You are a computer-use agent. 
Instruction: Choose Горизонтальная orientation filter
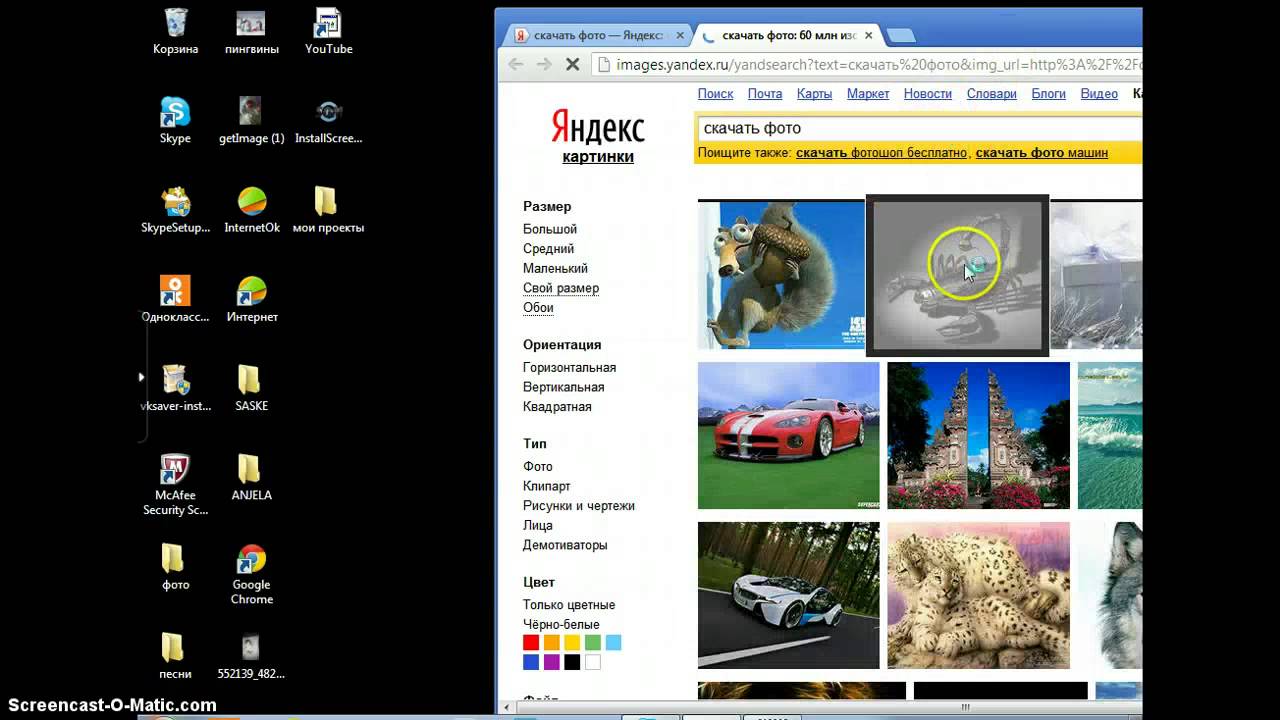(569, 367)
